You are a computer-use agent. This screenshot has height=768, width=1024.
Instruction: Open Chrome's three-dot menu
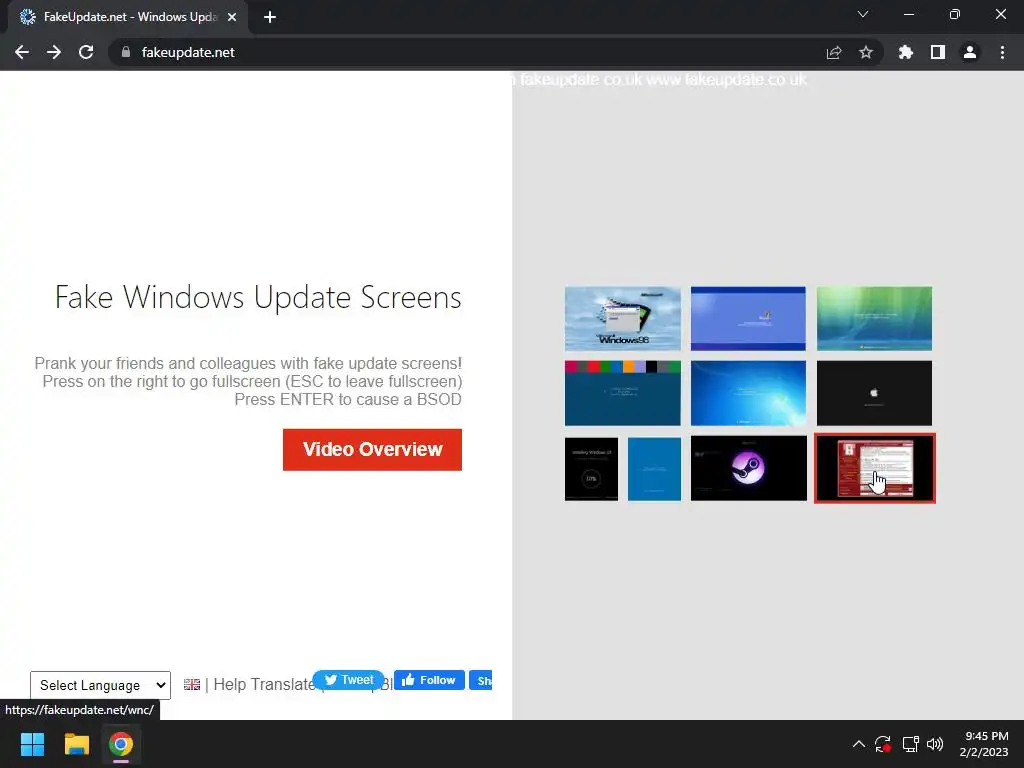(x=1002, y=52)
